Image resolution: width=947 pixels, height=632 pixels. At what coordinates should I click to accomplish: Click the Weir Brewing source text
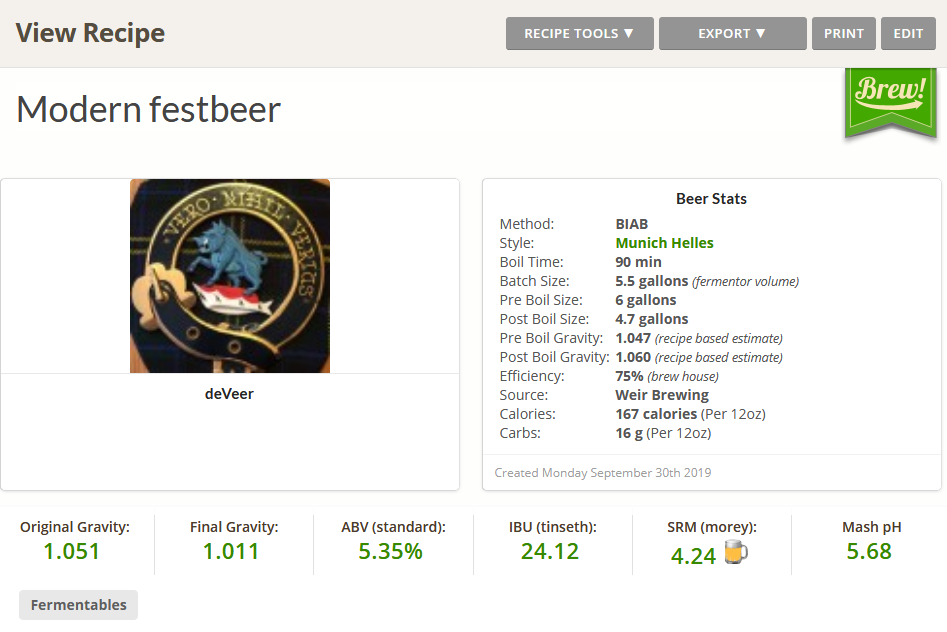(662, 395)
